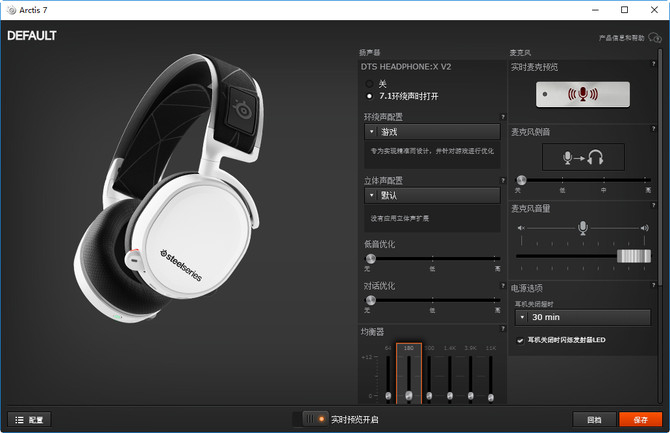Click the 麦克风侧音 slider knob

click(x=521, y=180)
